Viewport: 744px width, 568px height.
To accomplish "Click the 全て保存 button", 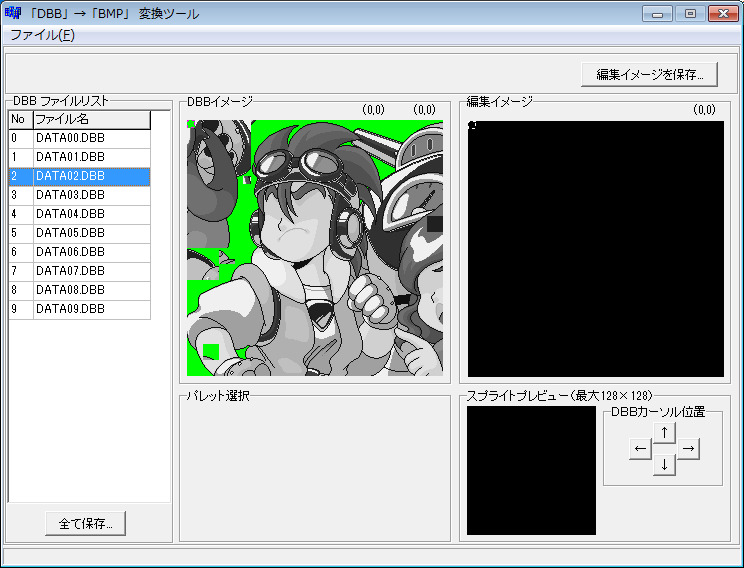I will [x=85, y=523].
